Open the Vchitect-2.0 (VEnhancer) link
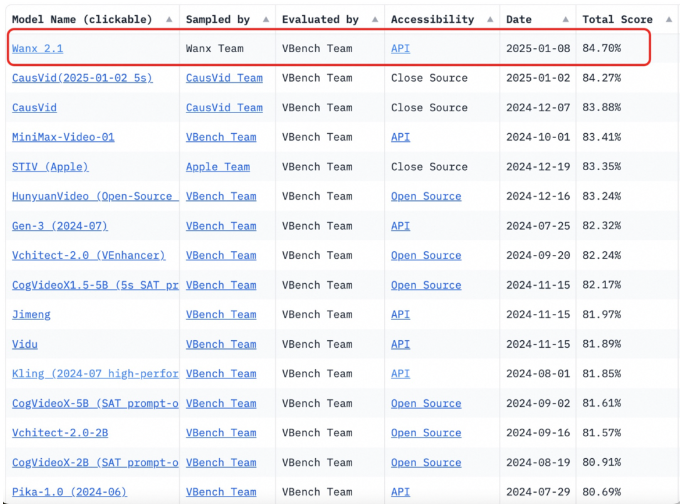Screen dimensions: 683x504 (88, 255)
